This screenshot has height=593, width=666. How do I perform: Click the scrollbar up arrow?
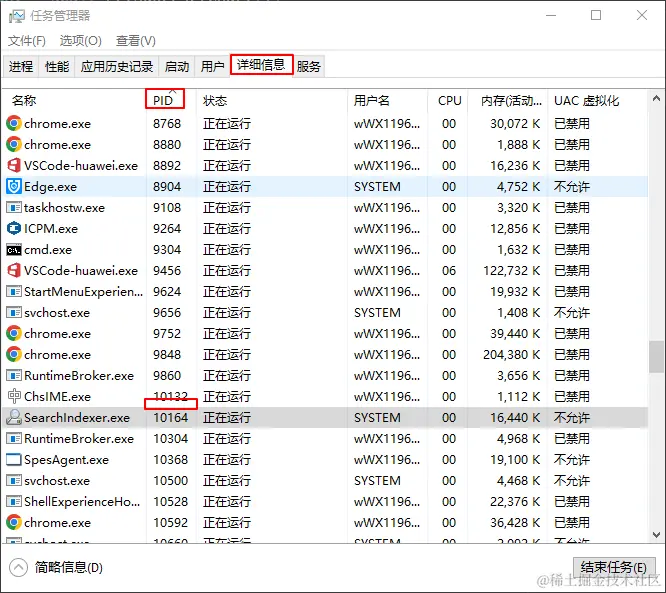point(656,99)
